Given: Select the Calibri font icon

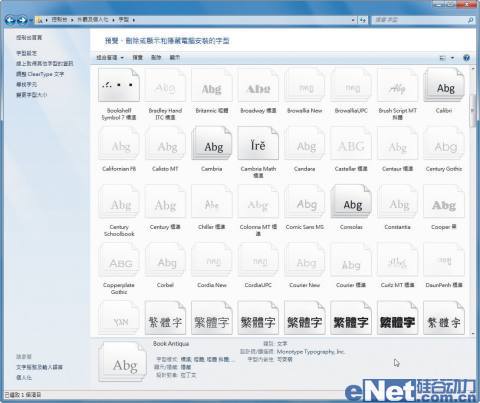Looking at the screenshot, I should tap(444, 85).
